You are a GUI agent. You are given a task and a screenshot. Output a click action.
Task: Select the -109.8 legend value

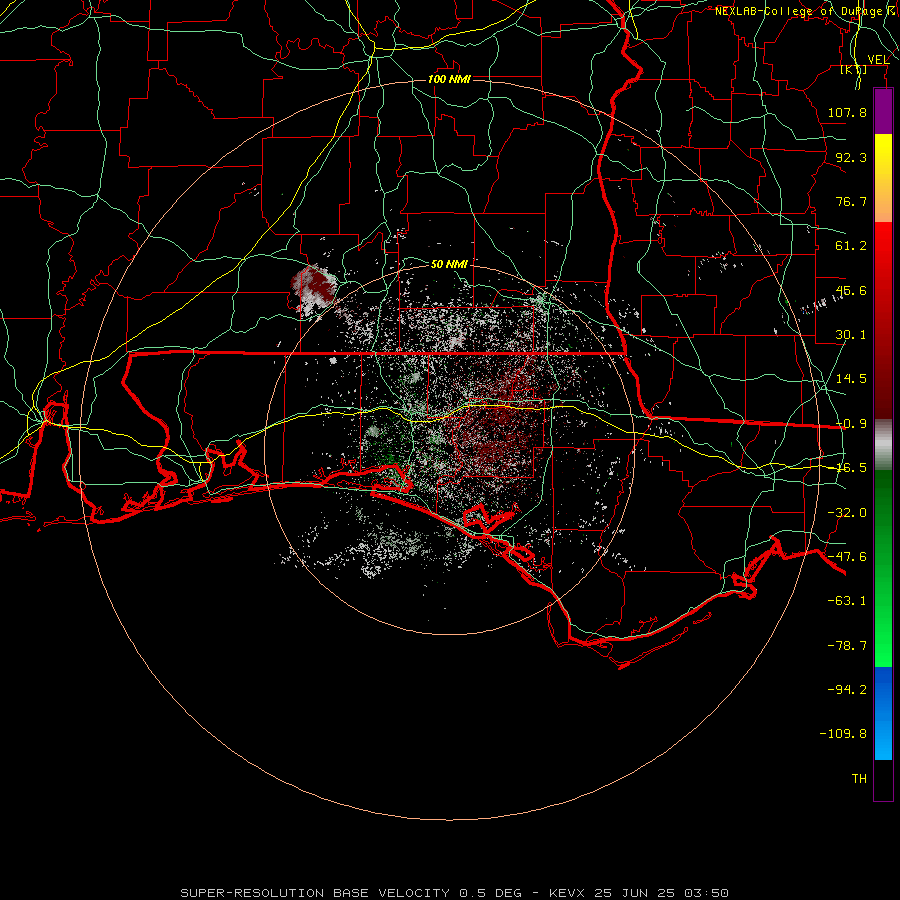(x=843, y=734)
